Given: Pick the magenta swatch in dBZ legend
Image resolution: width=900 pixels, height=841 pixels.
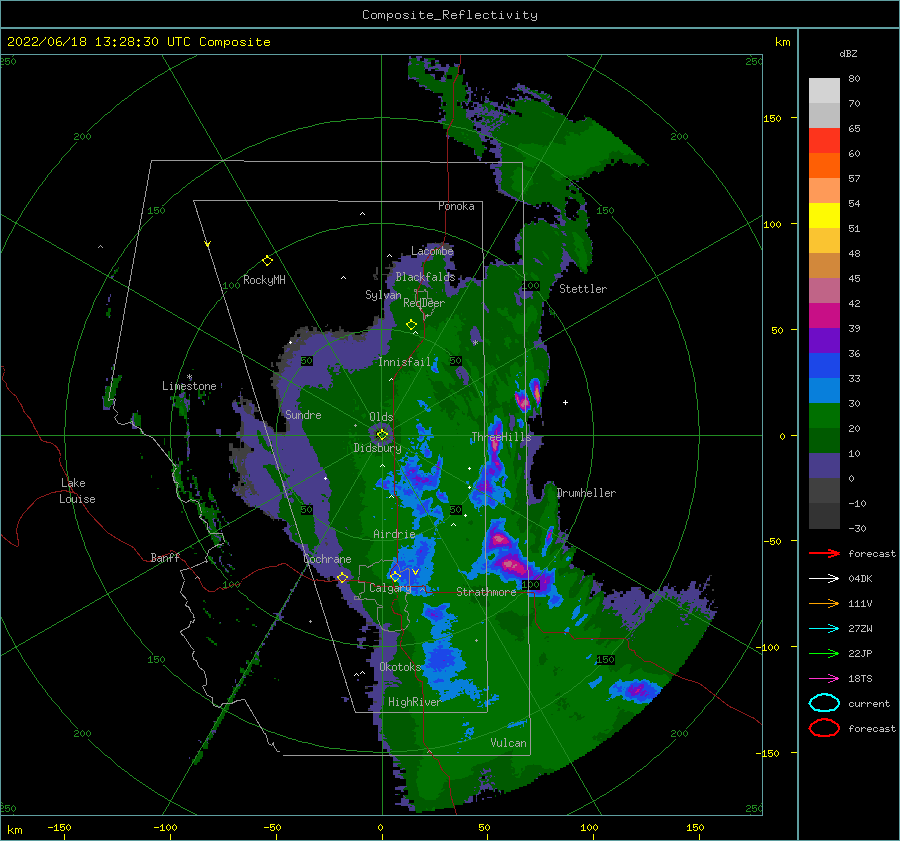Looking at the screenshot, I should pos(824,315).
